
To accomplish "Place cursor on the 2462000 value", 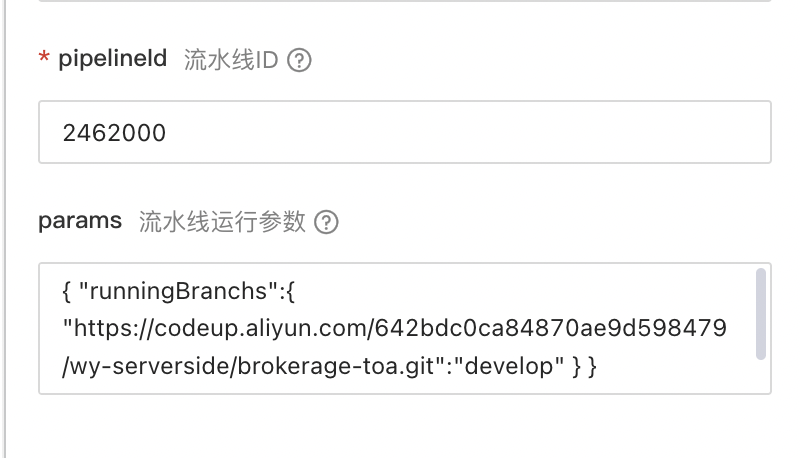I will [x=114, y=132].
